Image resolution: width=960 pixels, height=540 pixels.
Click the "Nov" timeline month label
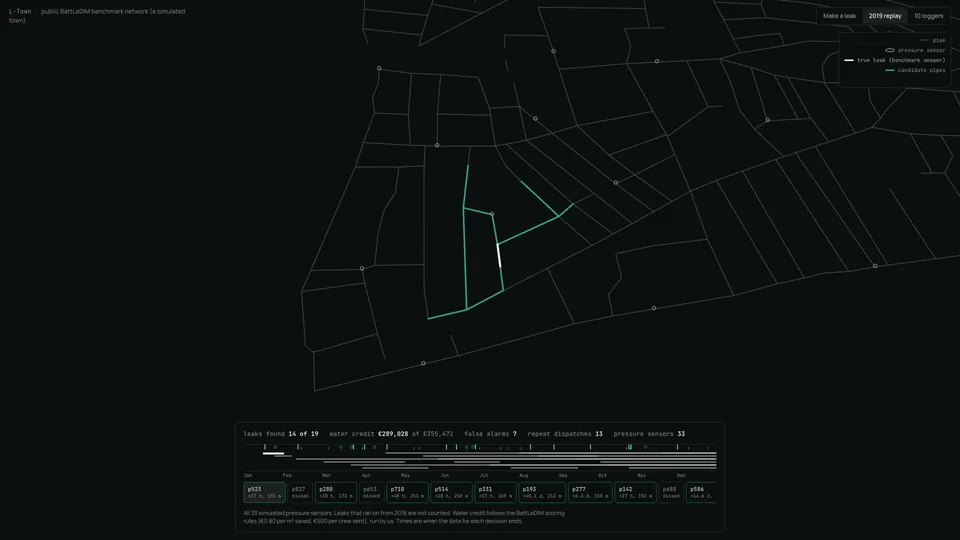pyautogui.click(x=642, y=475)
